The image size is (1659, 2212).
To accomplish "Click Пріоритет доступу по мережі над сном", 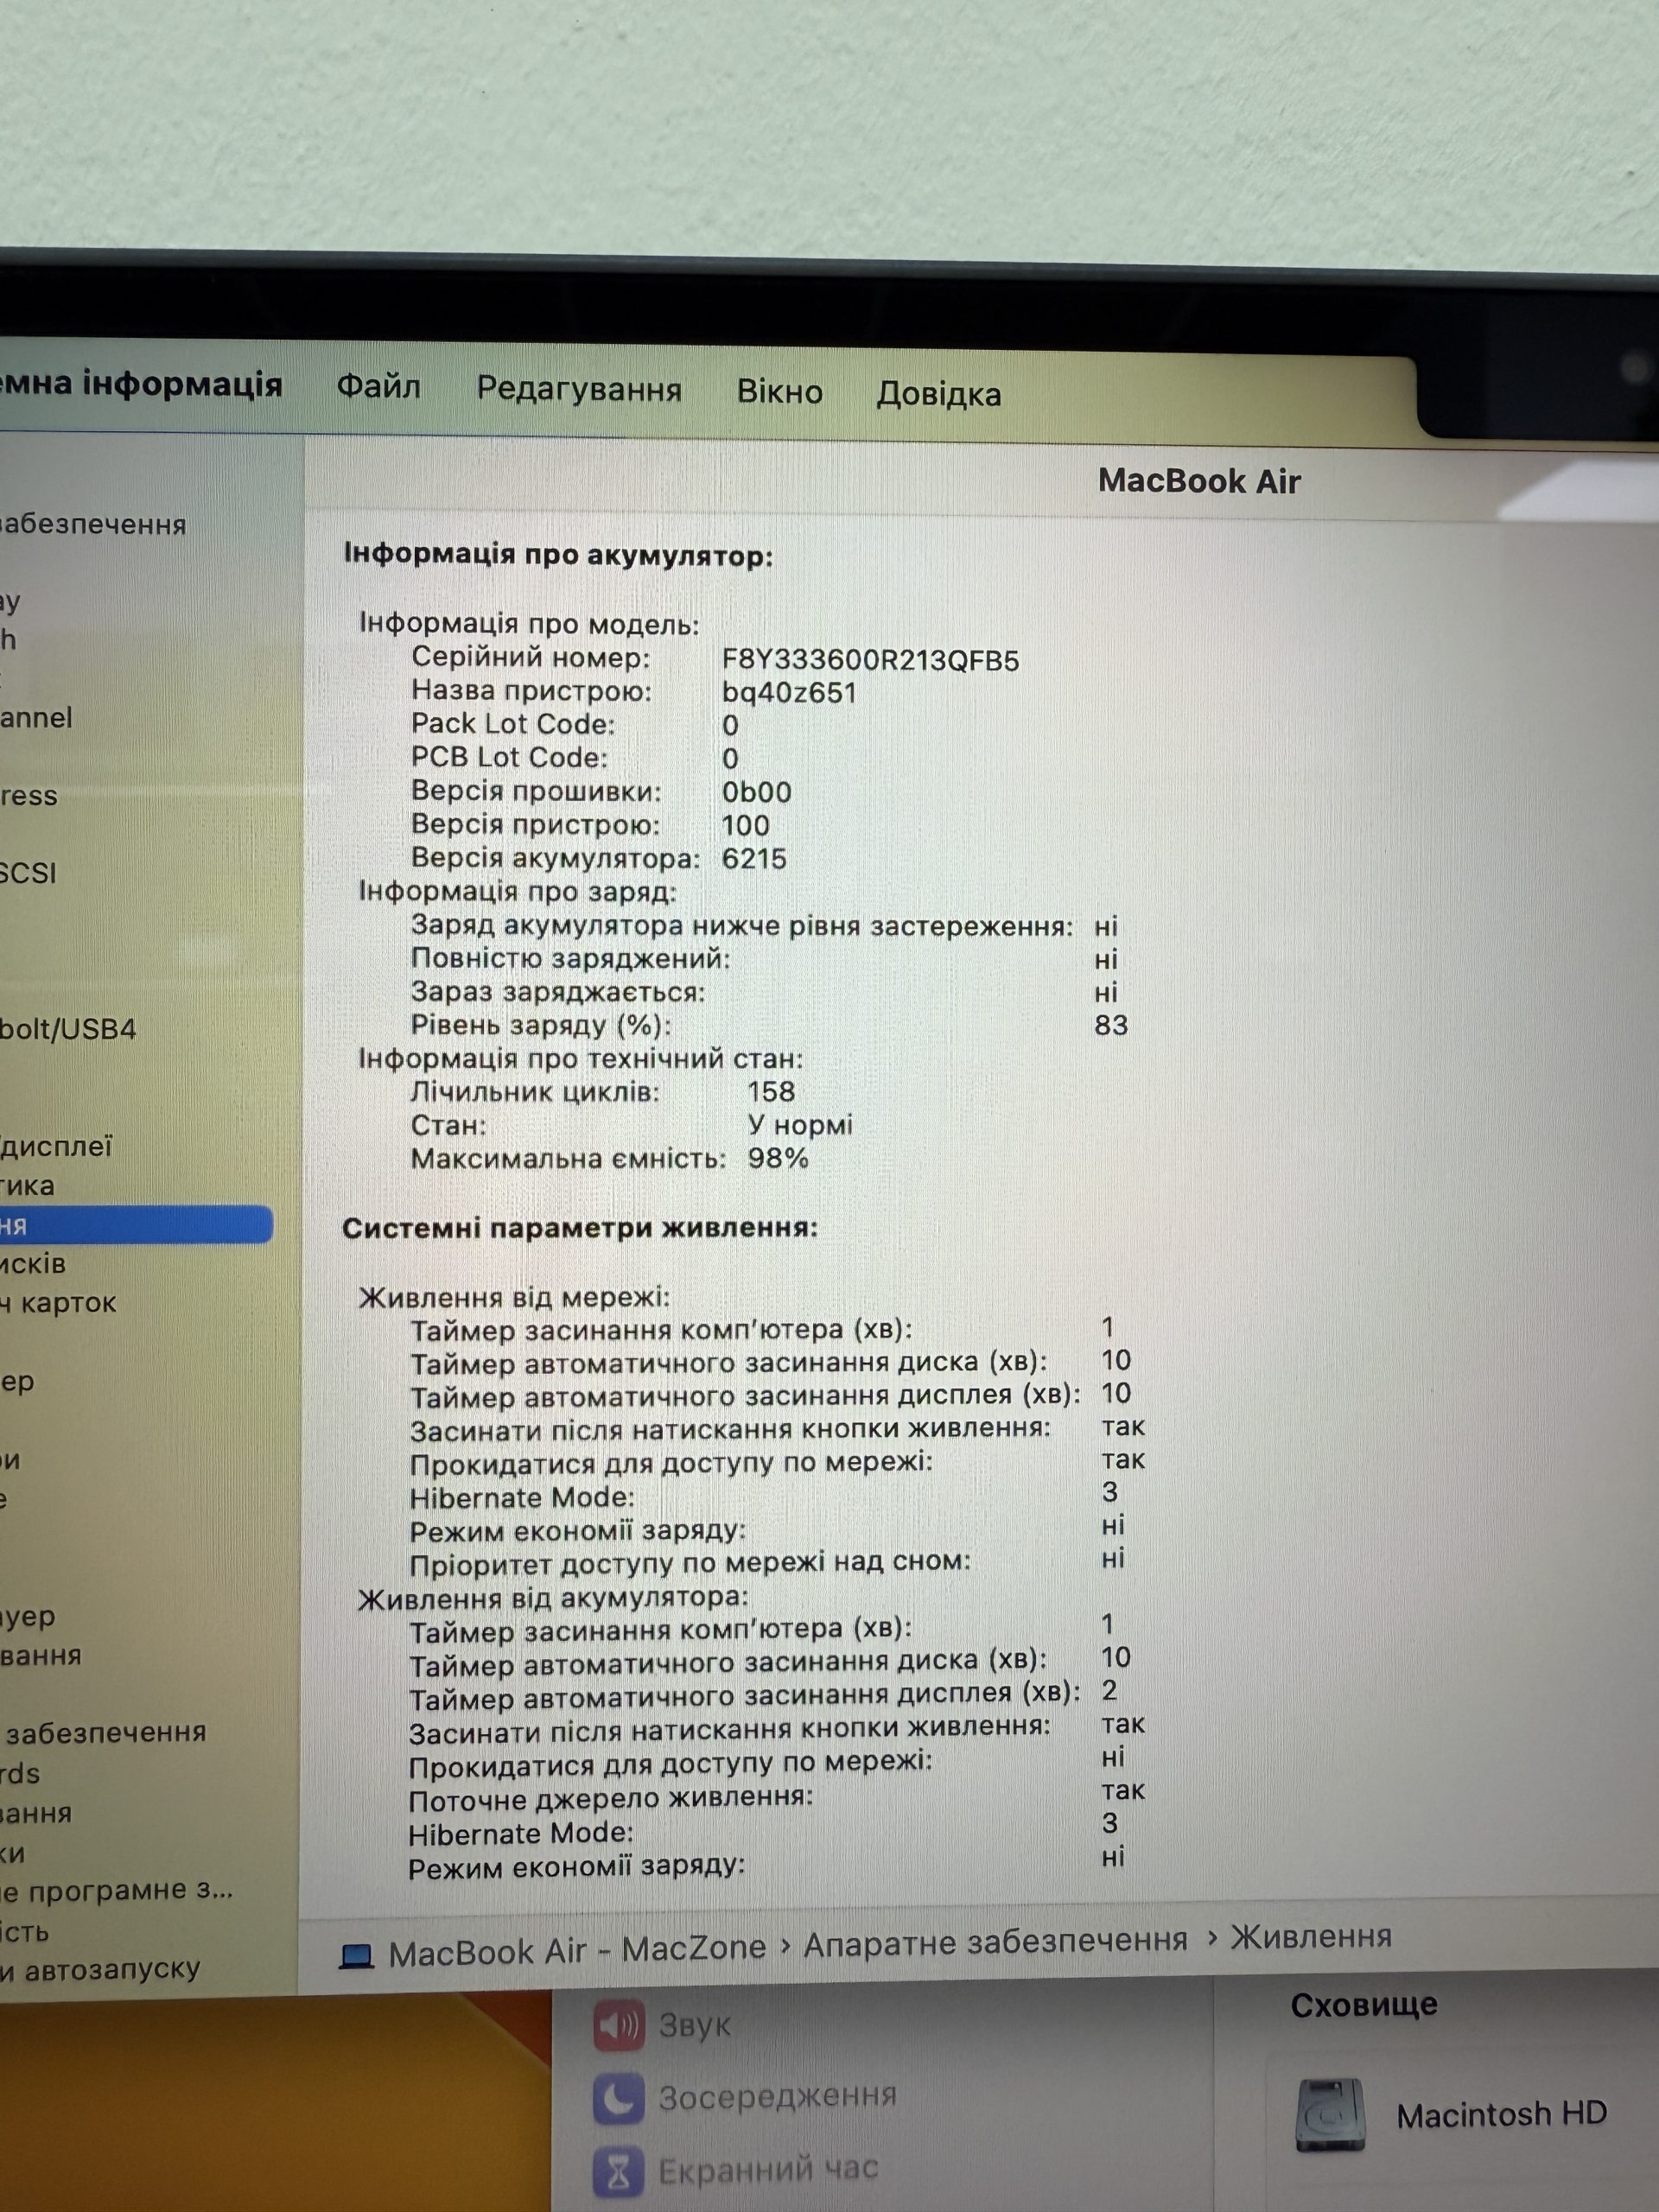I will (x=690, y=1562).
